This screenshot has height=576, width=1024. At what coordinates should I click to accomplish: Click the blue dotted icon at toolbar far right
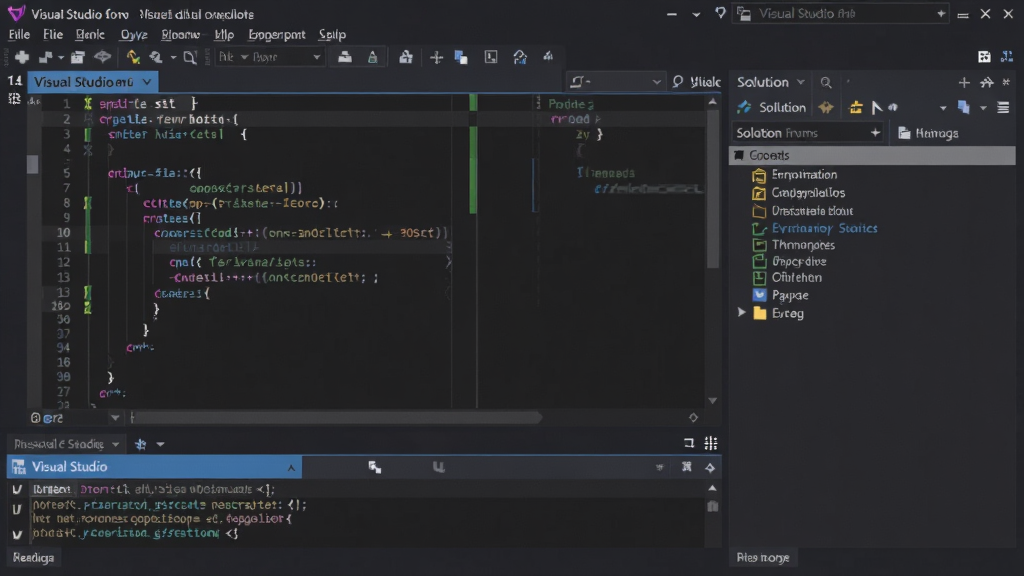(x=1007, y=57)
